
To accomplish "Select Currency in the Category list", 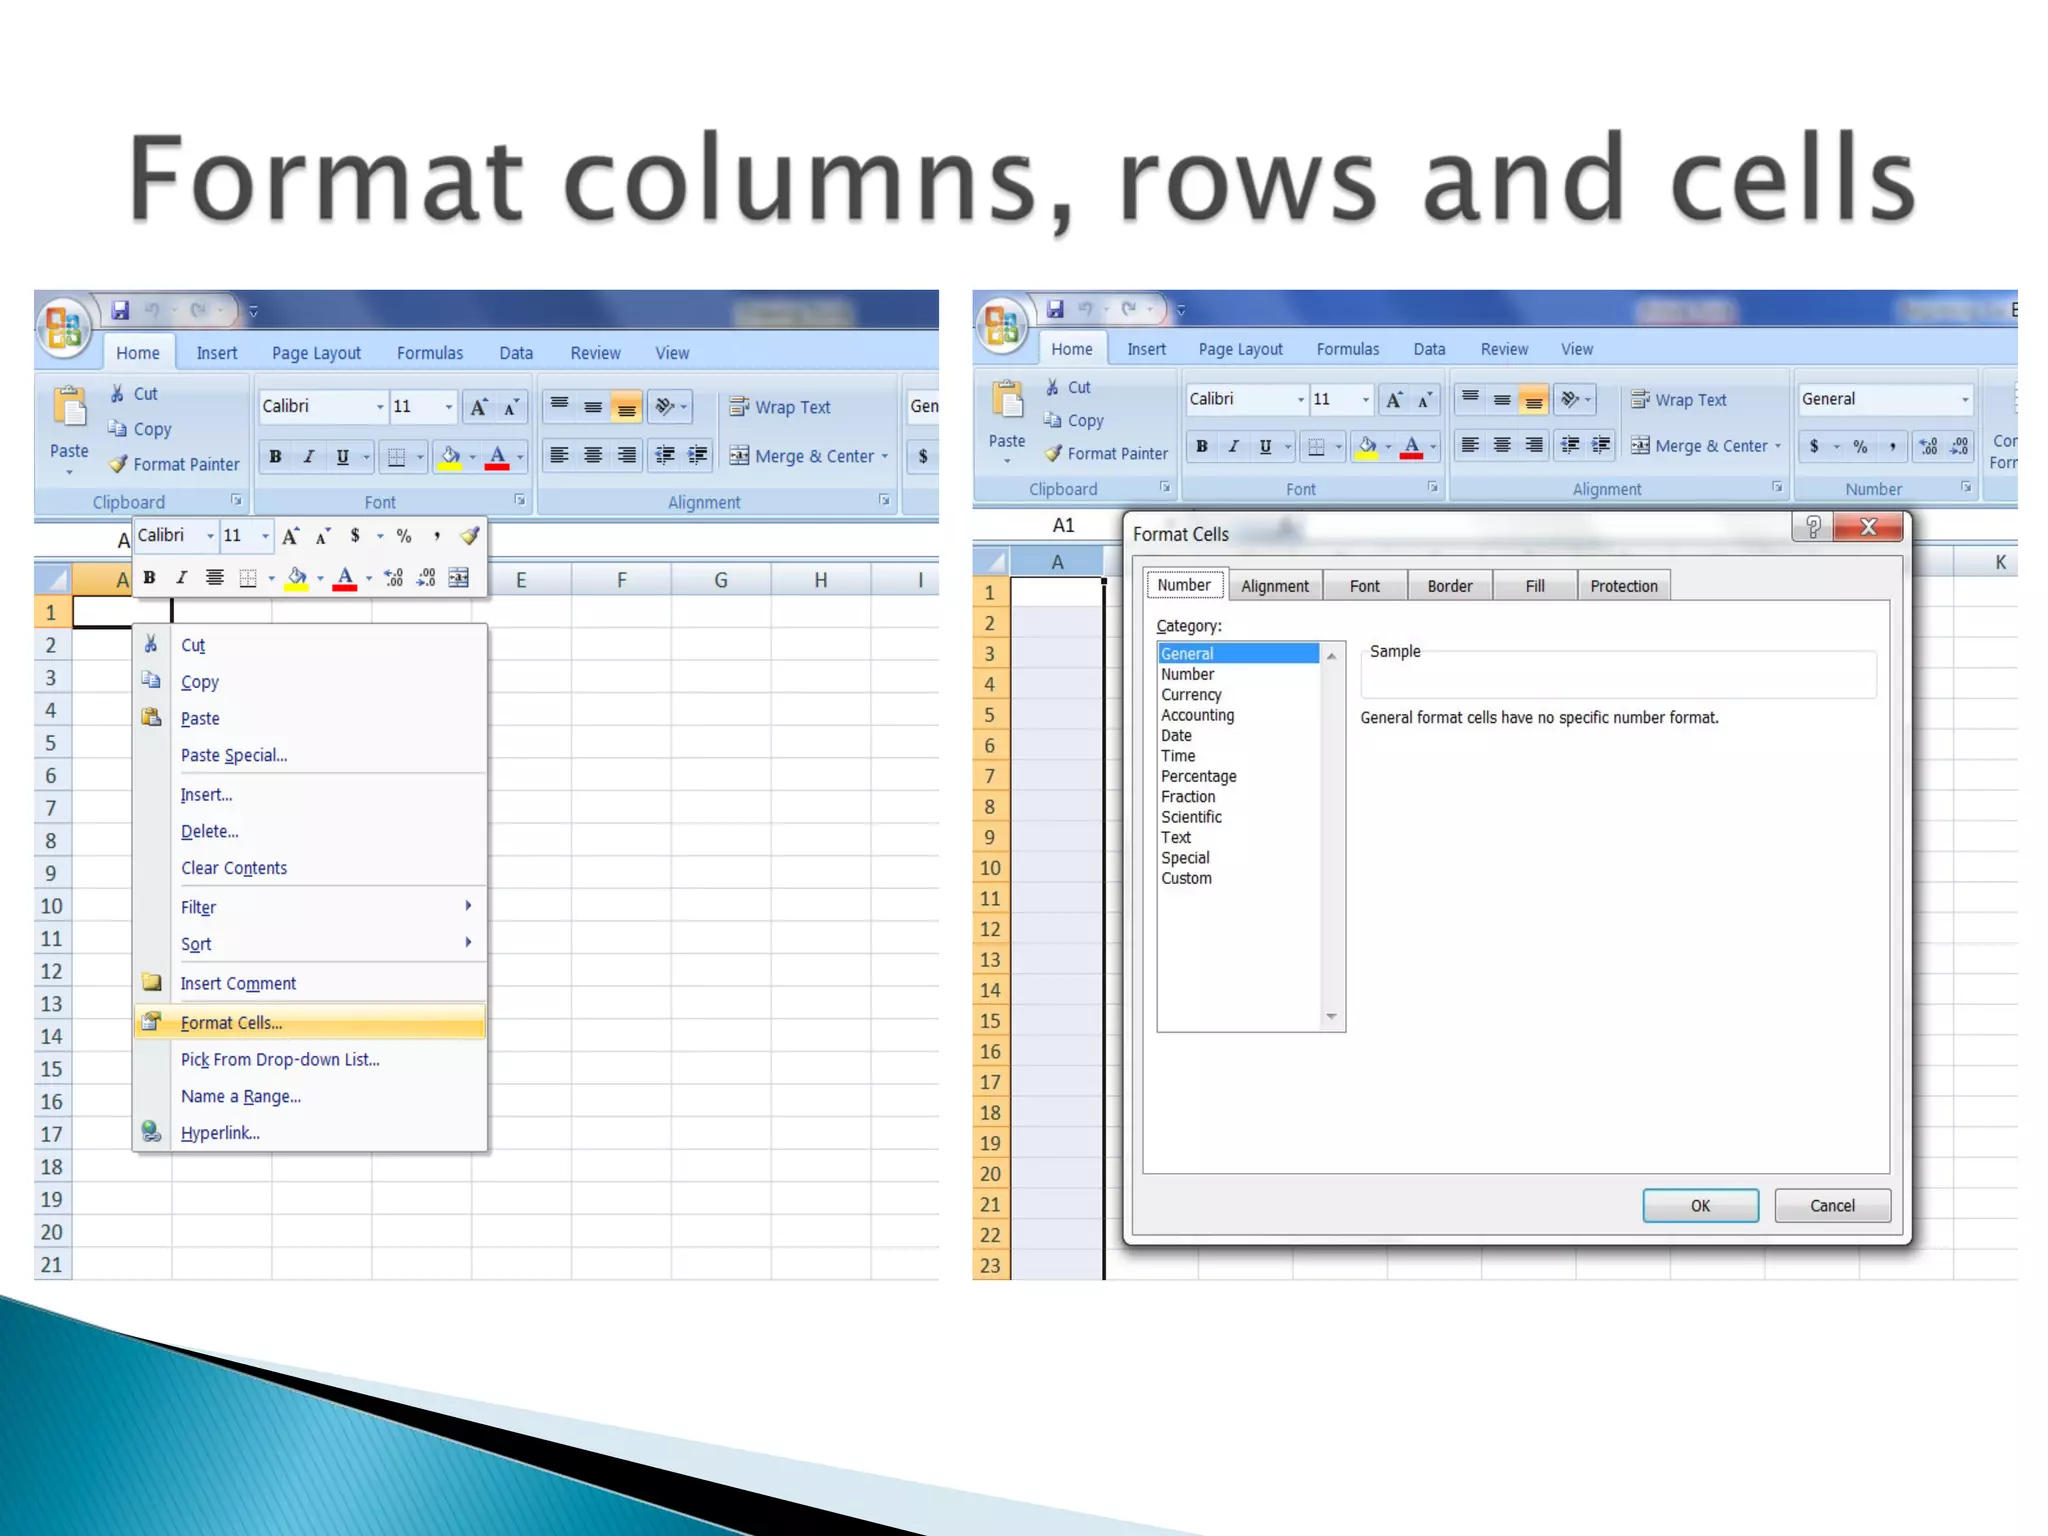I will (x=1191, y=695).
